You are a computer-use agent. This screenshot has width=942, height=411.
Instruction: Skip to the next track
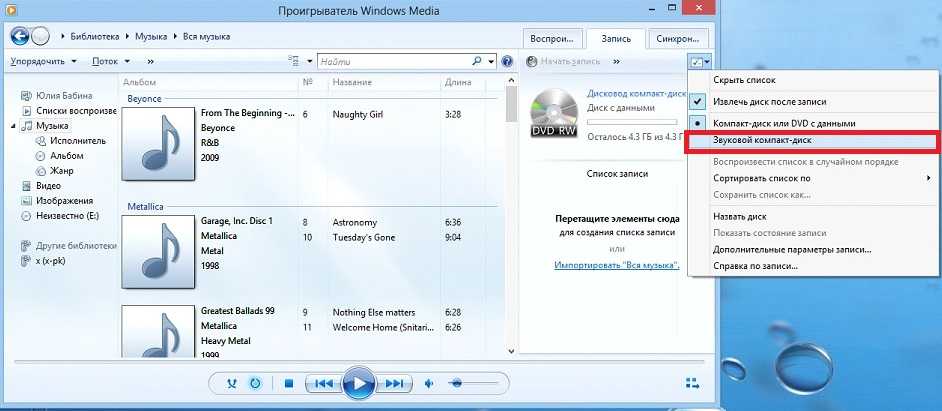coord(395,383)
